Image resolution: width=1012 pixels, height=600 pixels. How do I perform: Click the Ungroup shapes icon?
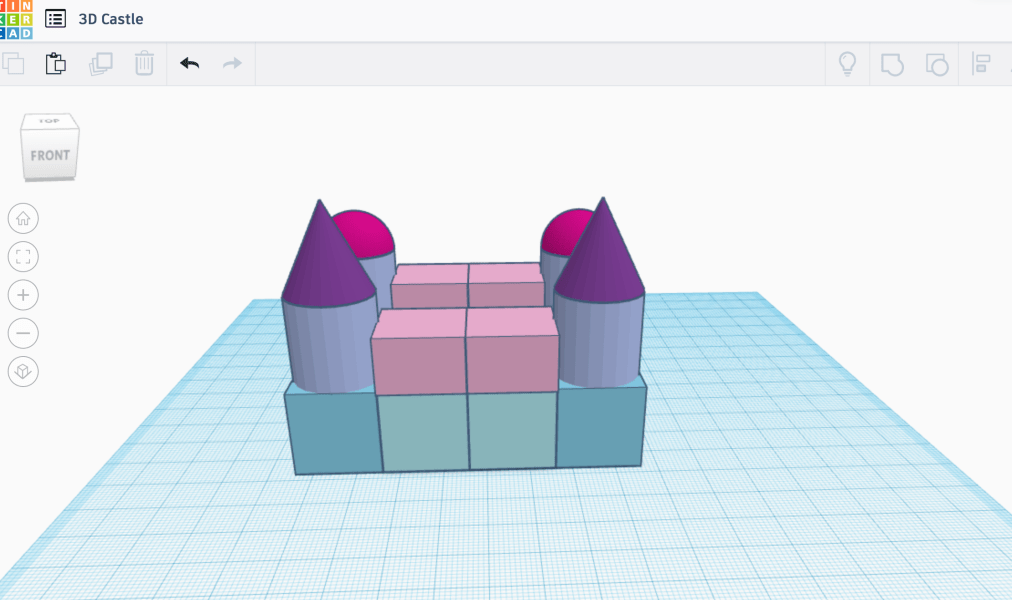click(x=937, y=65)
